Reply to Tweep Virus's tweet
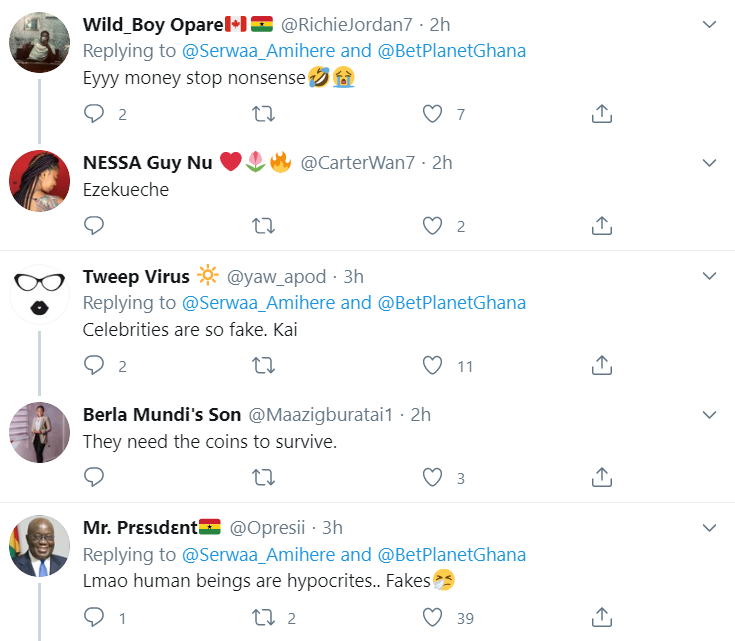Viewport: 735px width, 641px height. coord(94,366)
